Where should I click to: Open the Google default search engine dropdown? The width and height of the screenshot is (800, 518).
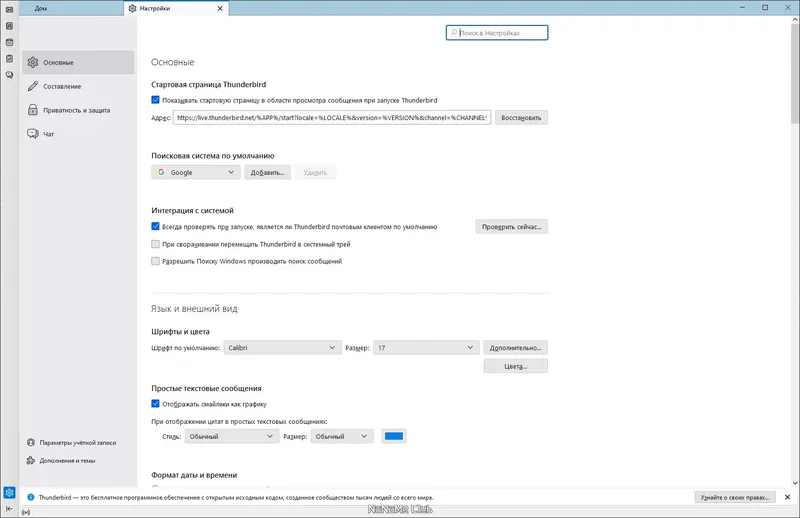[x=195, y=172]
